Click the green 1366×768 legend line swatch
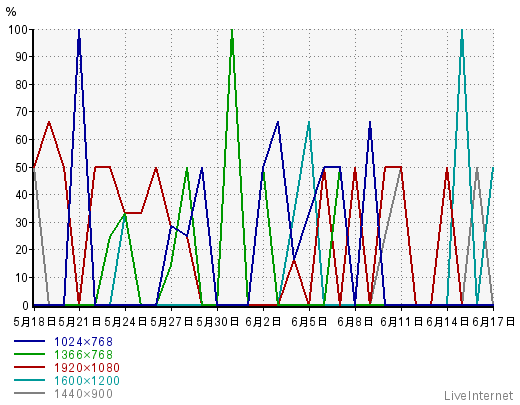The image size is (520, 405). [29, 354]
